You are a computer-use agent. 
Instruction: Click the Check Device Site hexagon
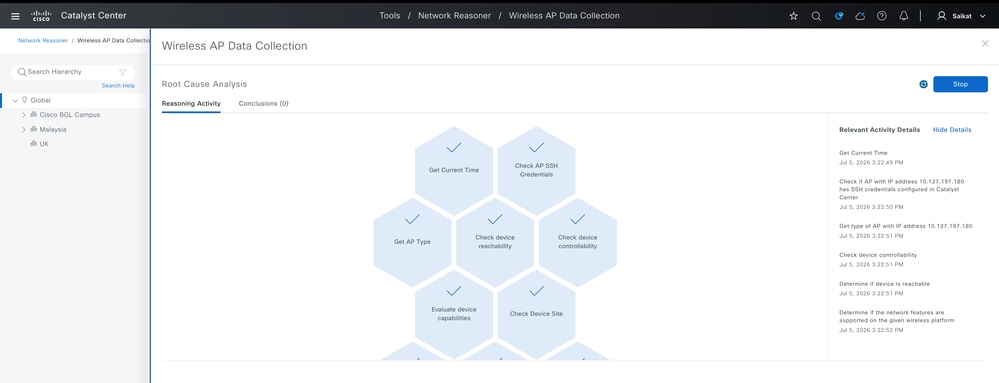(x=536, y=314)
